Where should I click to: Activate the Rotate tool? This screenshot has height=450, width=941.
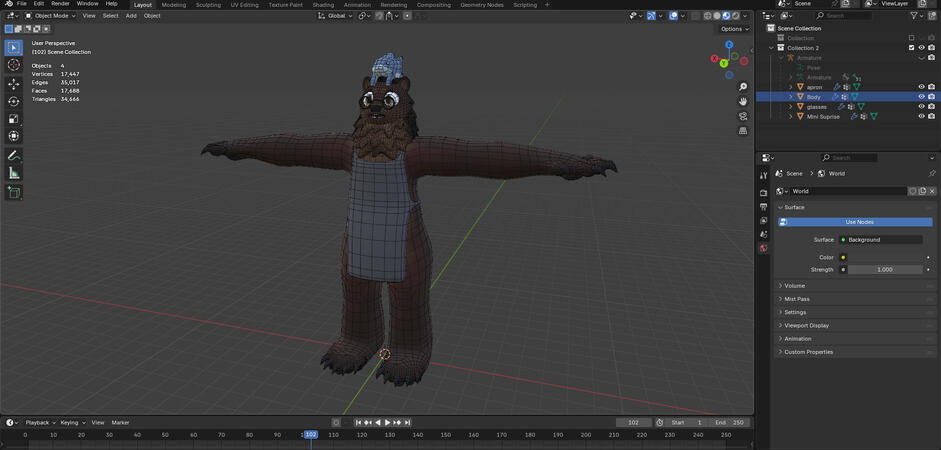(x=14, y=101)
